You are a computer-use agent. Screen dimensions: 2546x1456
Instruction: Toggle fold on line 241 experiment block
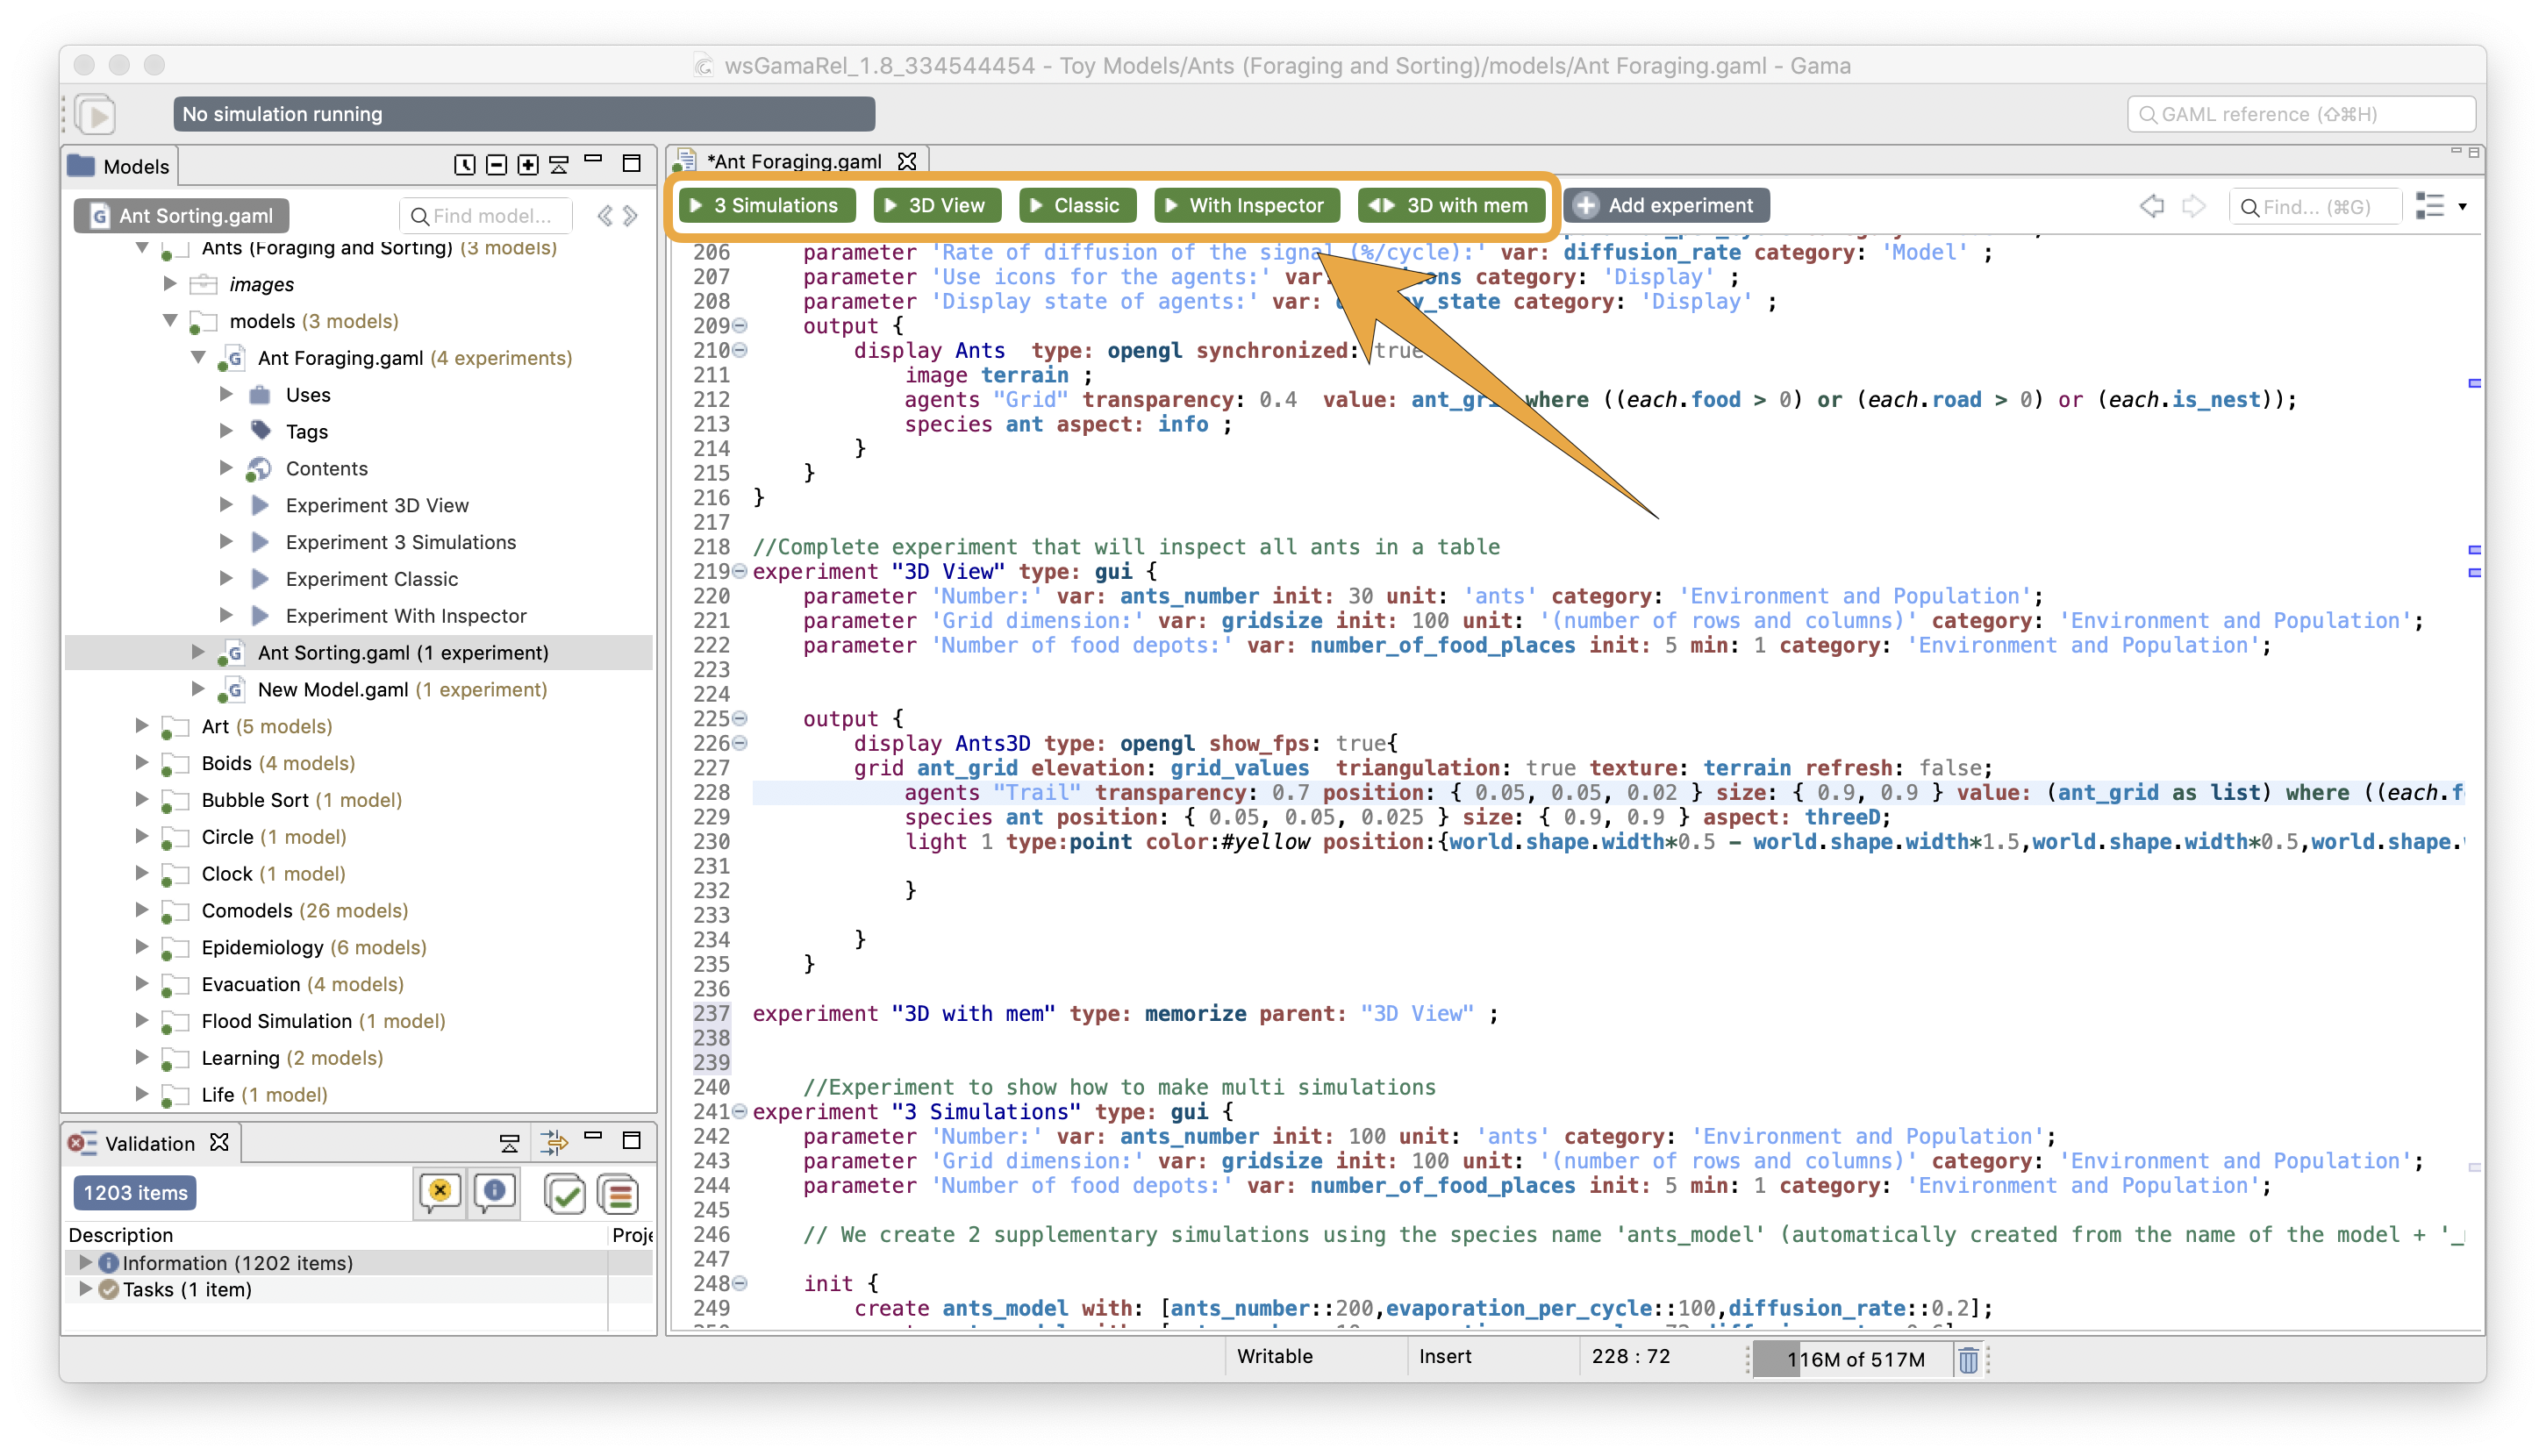point(740,1111)
